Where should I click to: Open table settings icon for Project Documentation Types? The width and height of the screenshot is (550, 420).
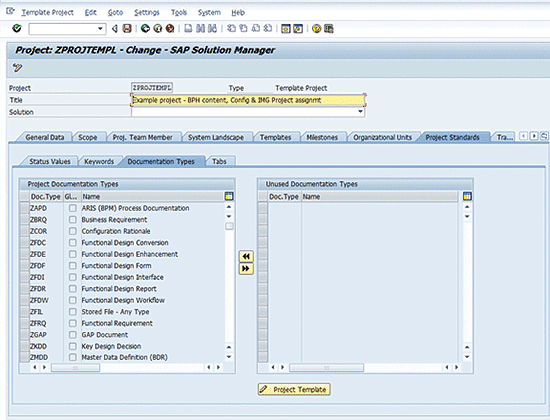(x=229, y=196)
